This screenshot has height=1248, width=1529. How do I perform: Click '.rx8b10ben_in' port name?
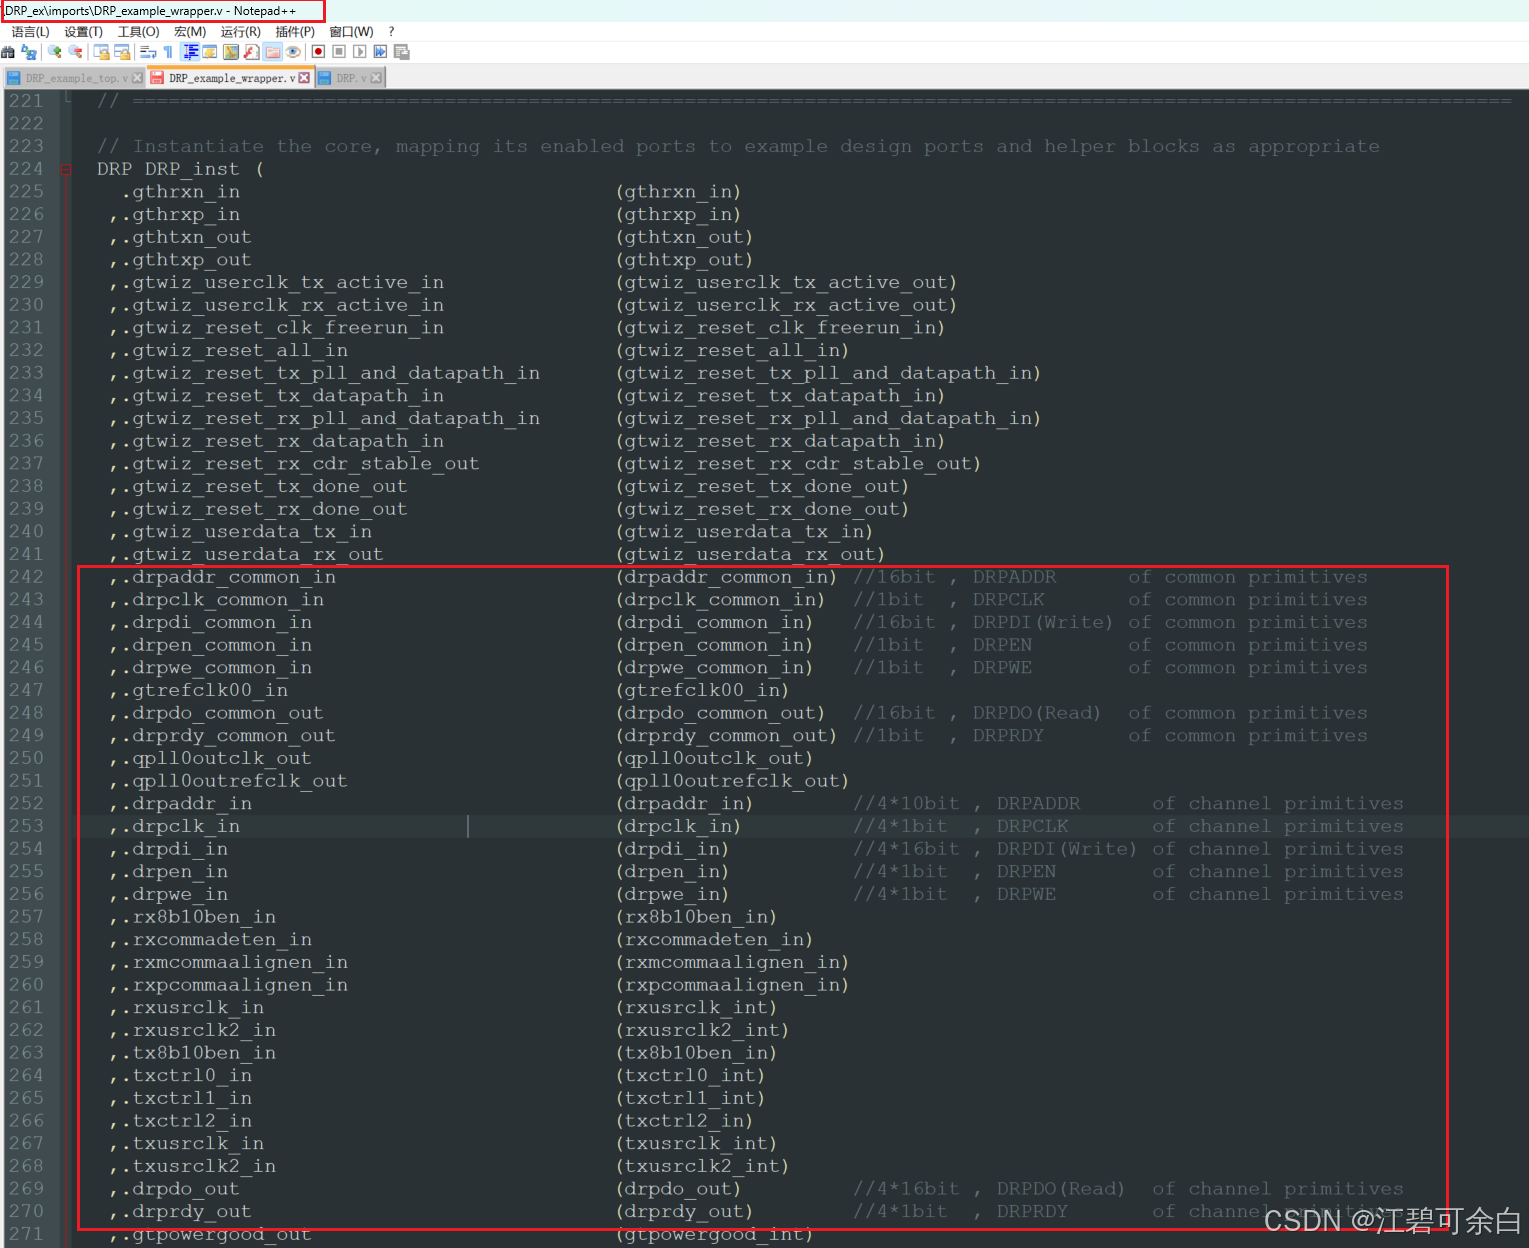(x=199, y=917)
